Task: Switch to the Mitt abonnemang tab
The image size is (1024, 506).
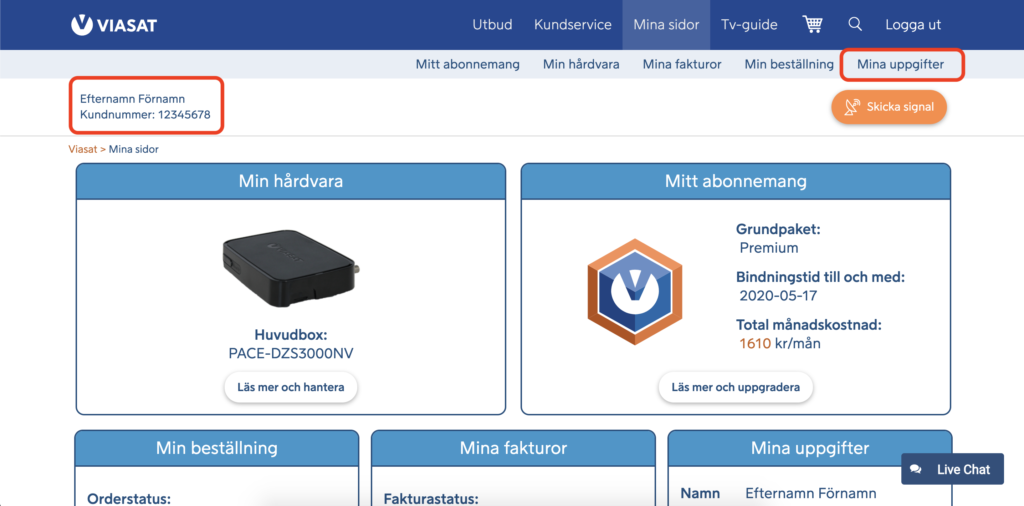Action: click(468, 65)
